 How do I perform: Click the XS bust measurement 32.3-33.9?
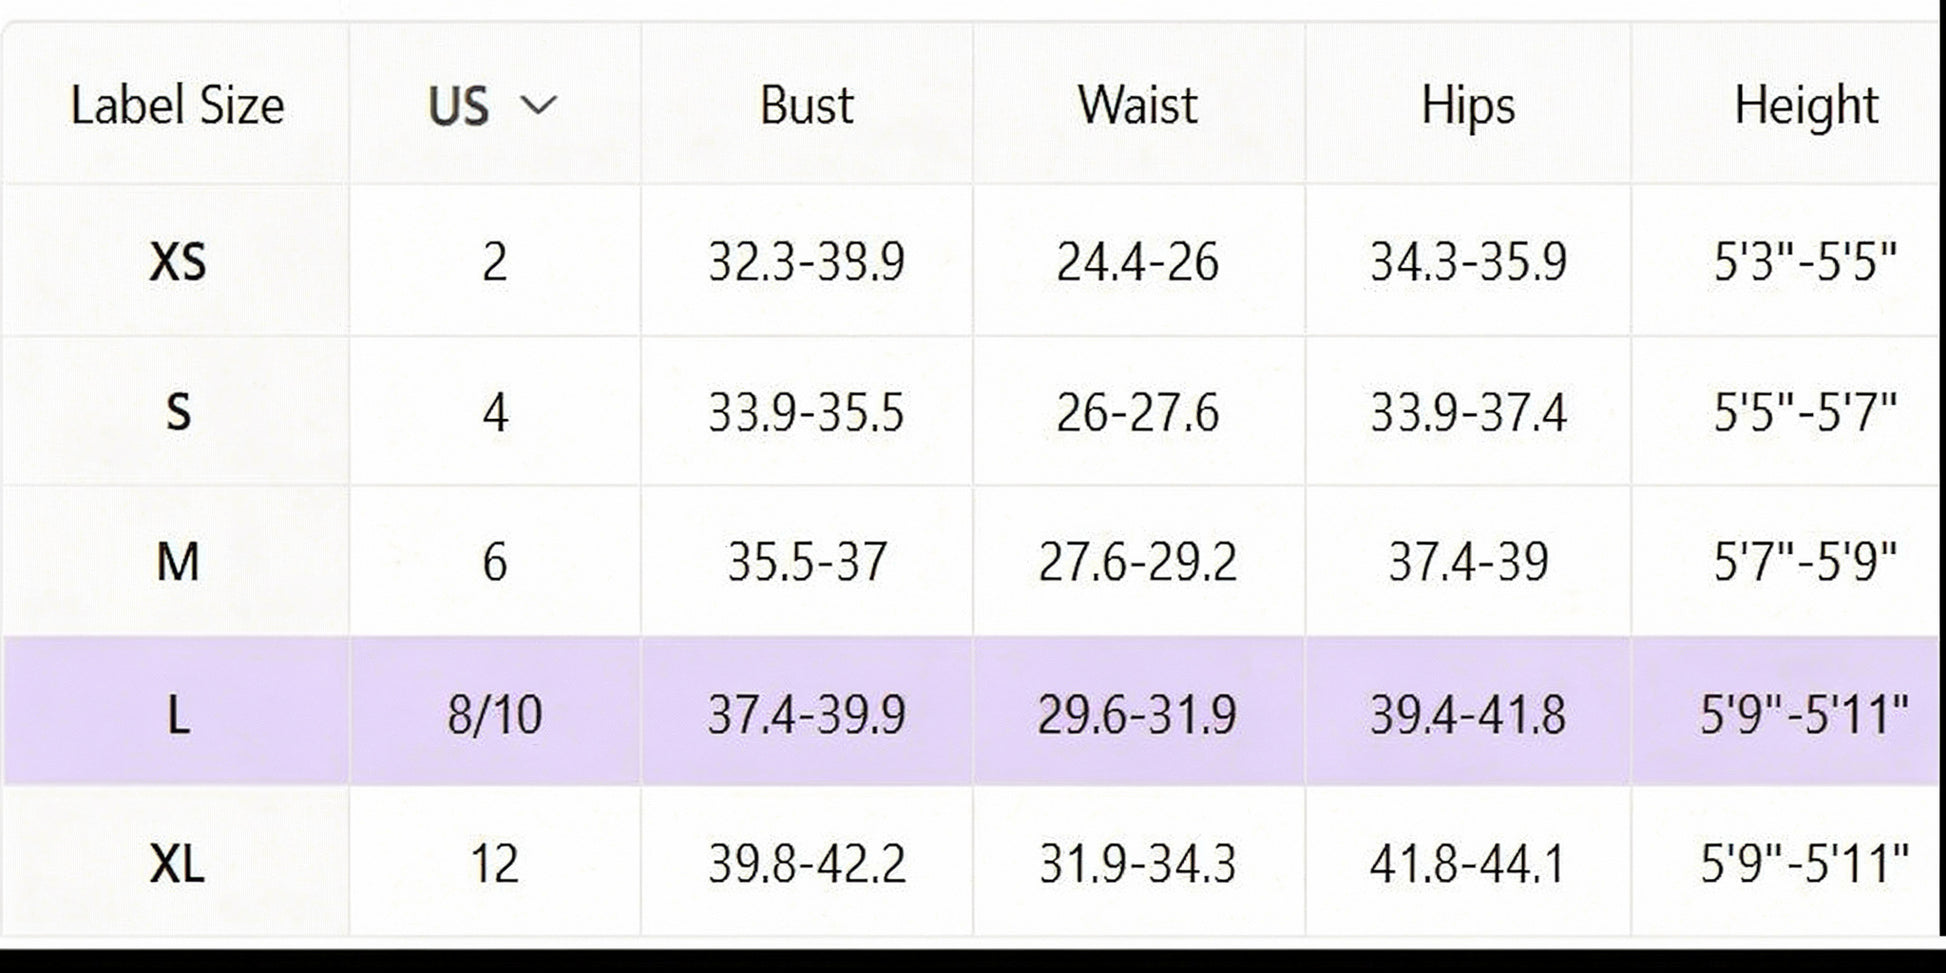[806, 262]
